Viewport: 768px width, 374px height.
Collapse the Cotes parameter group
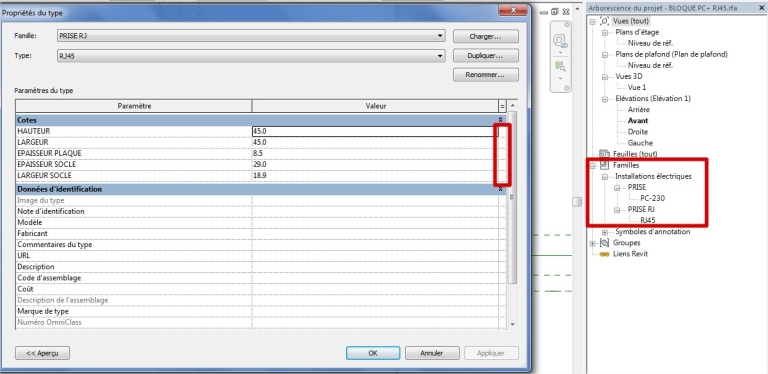(501, 120)
